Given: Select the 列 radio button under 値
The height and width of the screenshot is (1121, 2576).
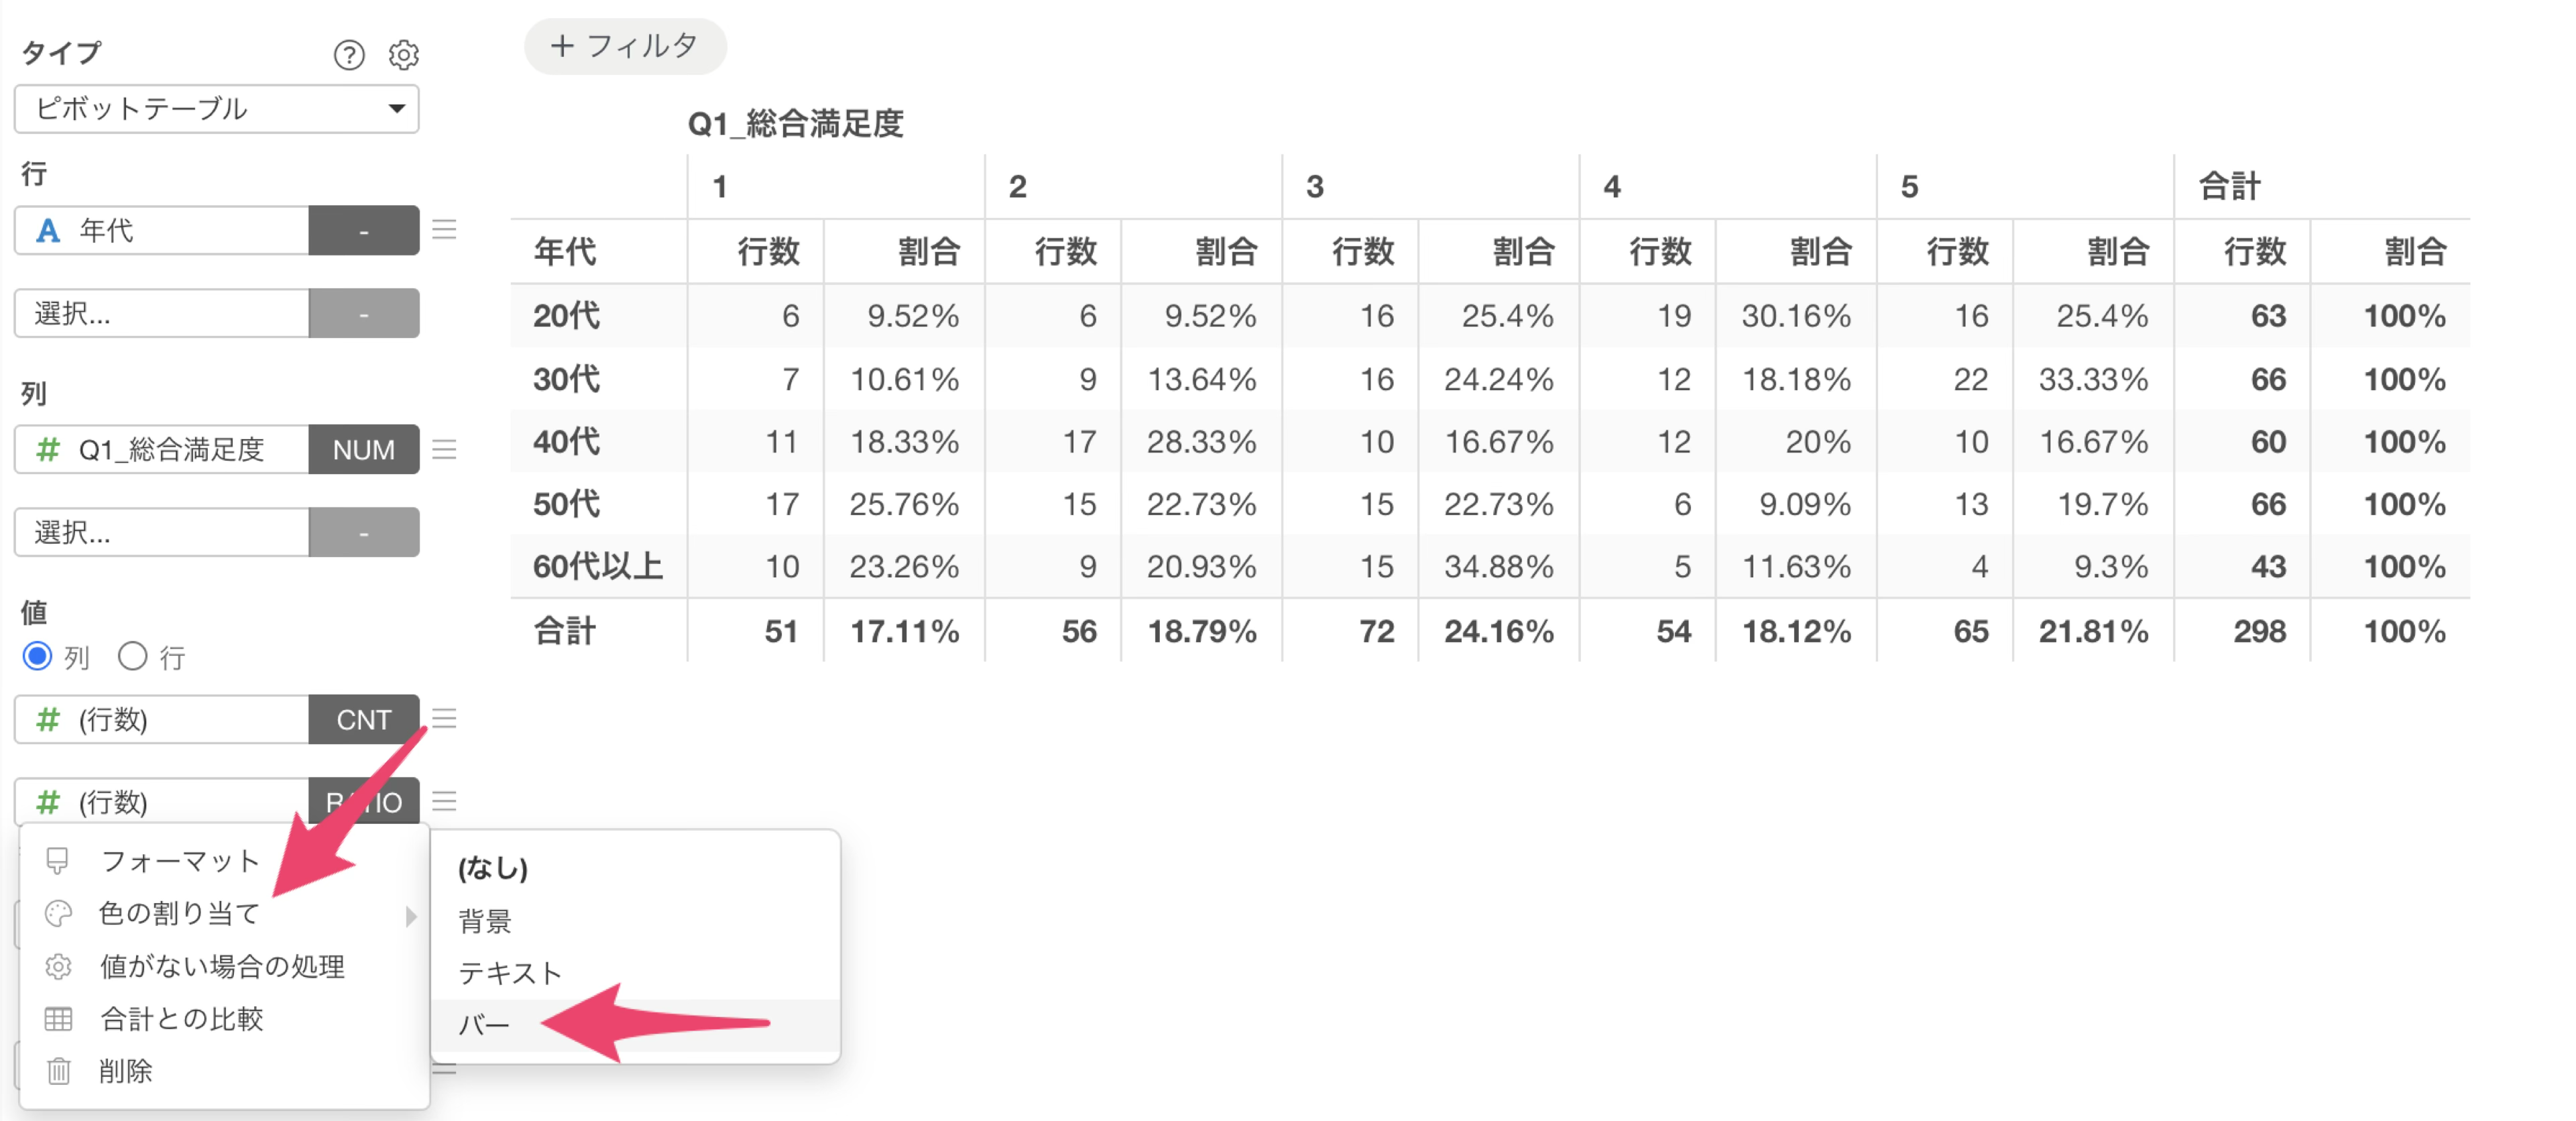Looking at the screenshot, I should pyautogui.click(x=38, y=656).
